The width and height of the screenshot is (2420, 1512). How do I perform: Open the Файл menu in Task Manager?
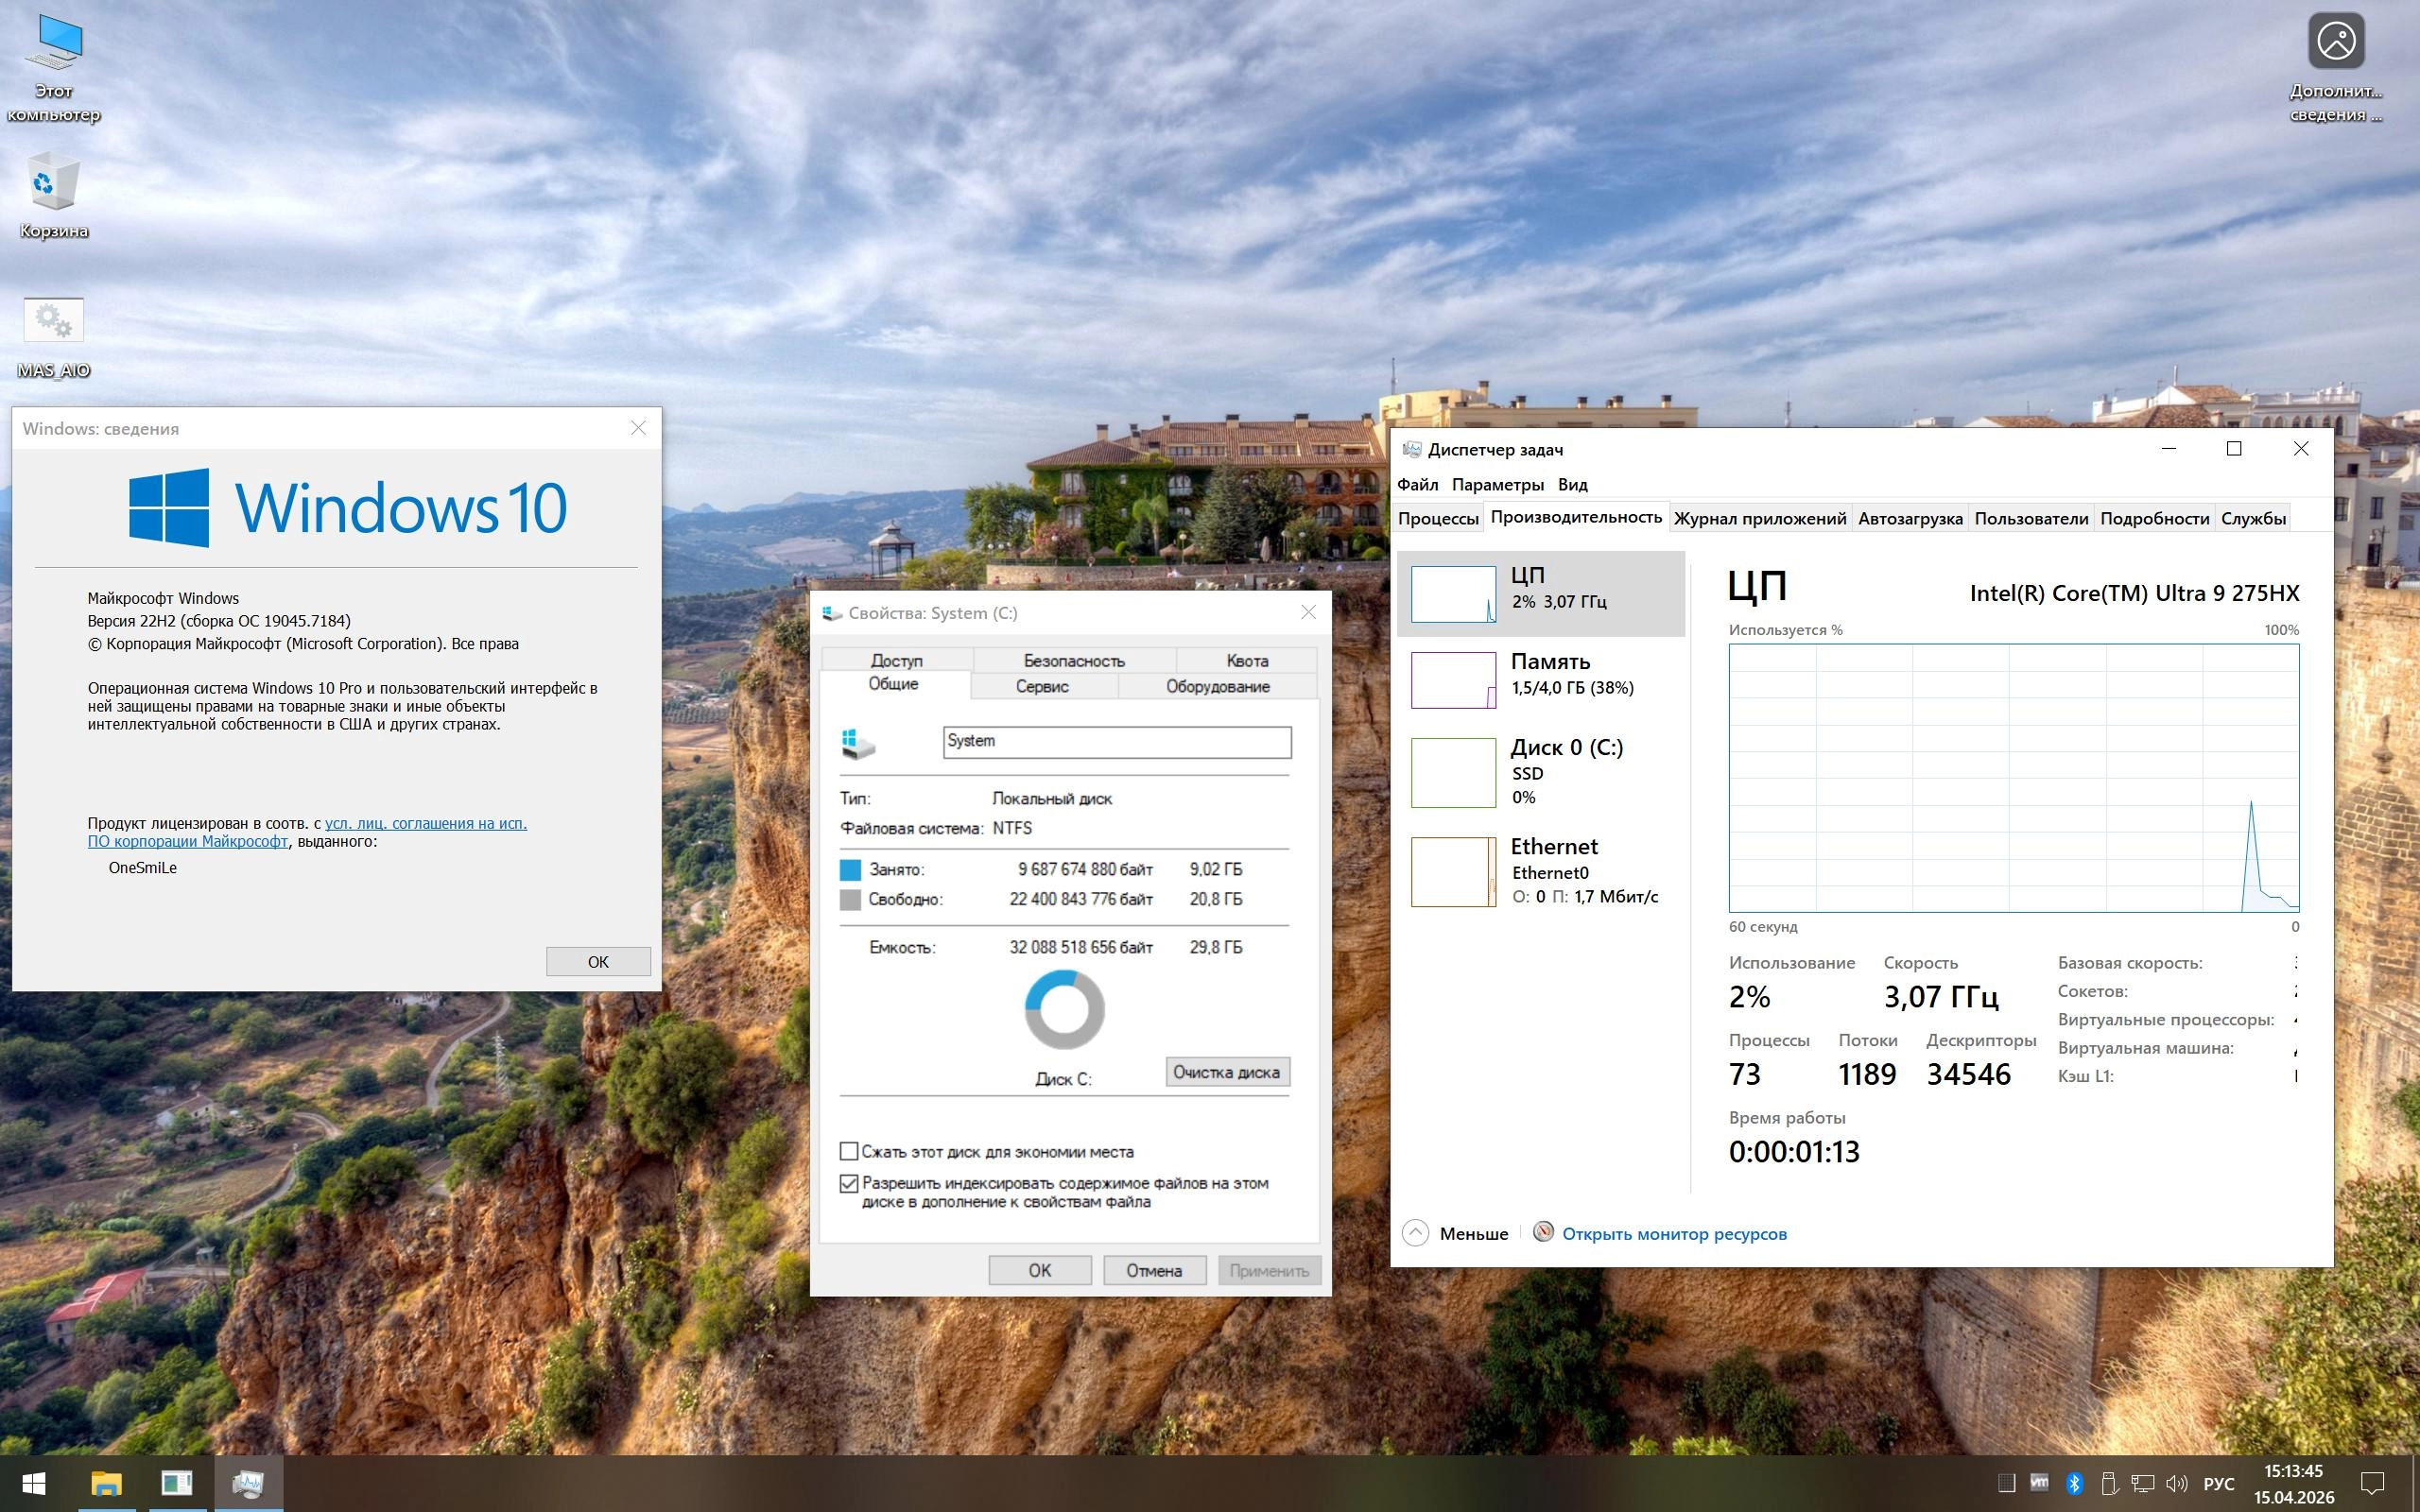1417,485
